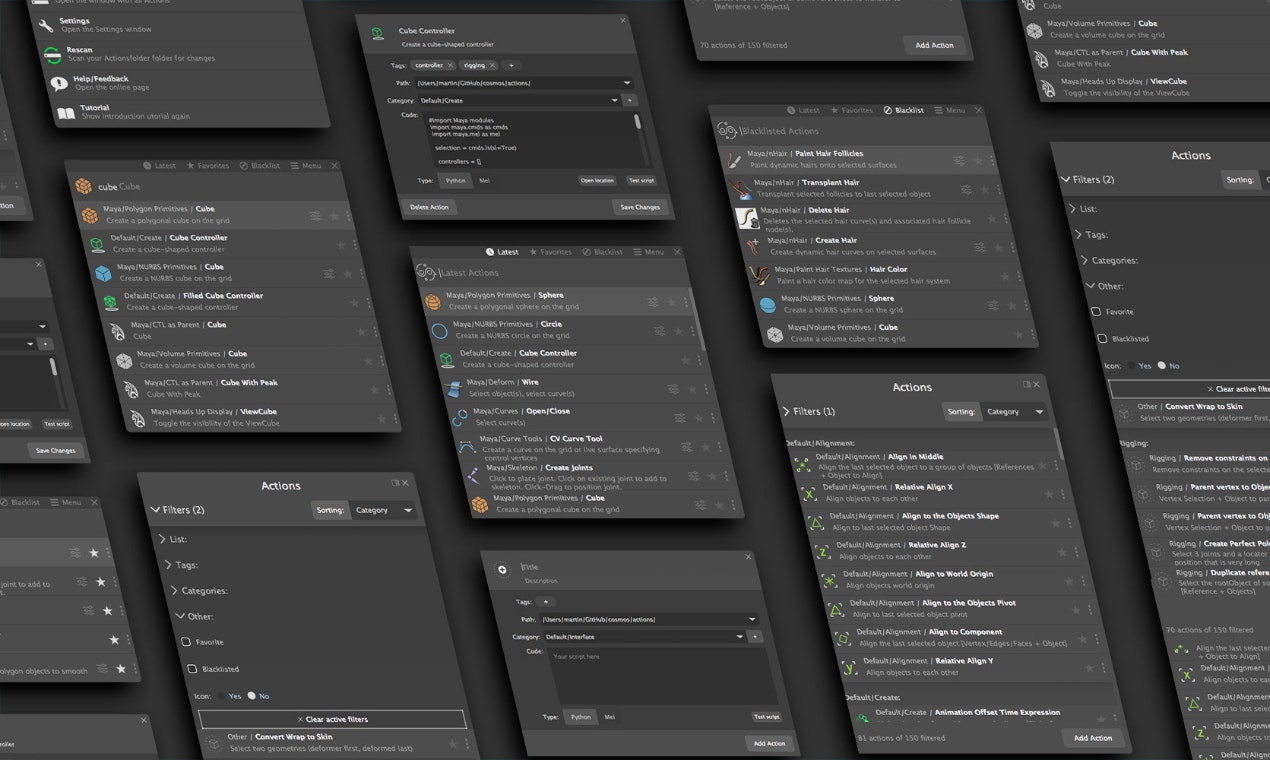Click Save Changes in Cube Controller editor
This screenshot has height=760, width=1270.
coord(640,207)
